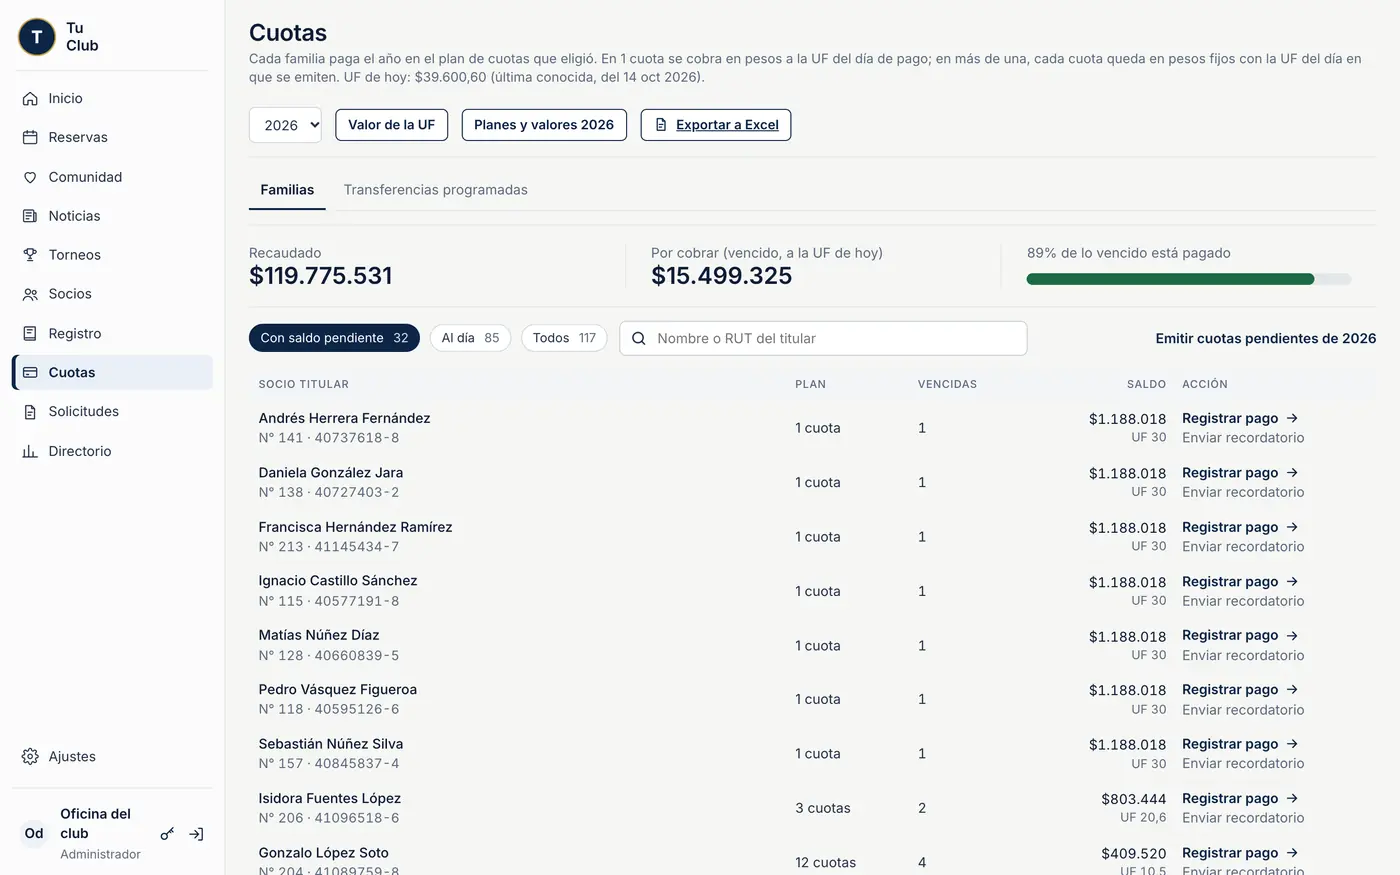
Task: Click Emitir cuotas pendientes de 2026
Action: 1266,338
